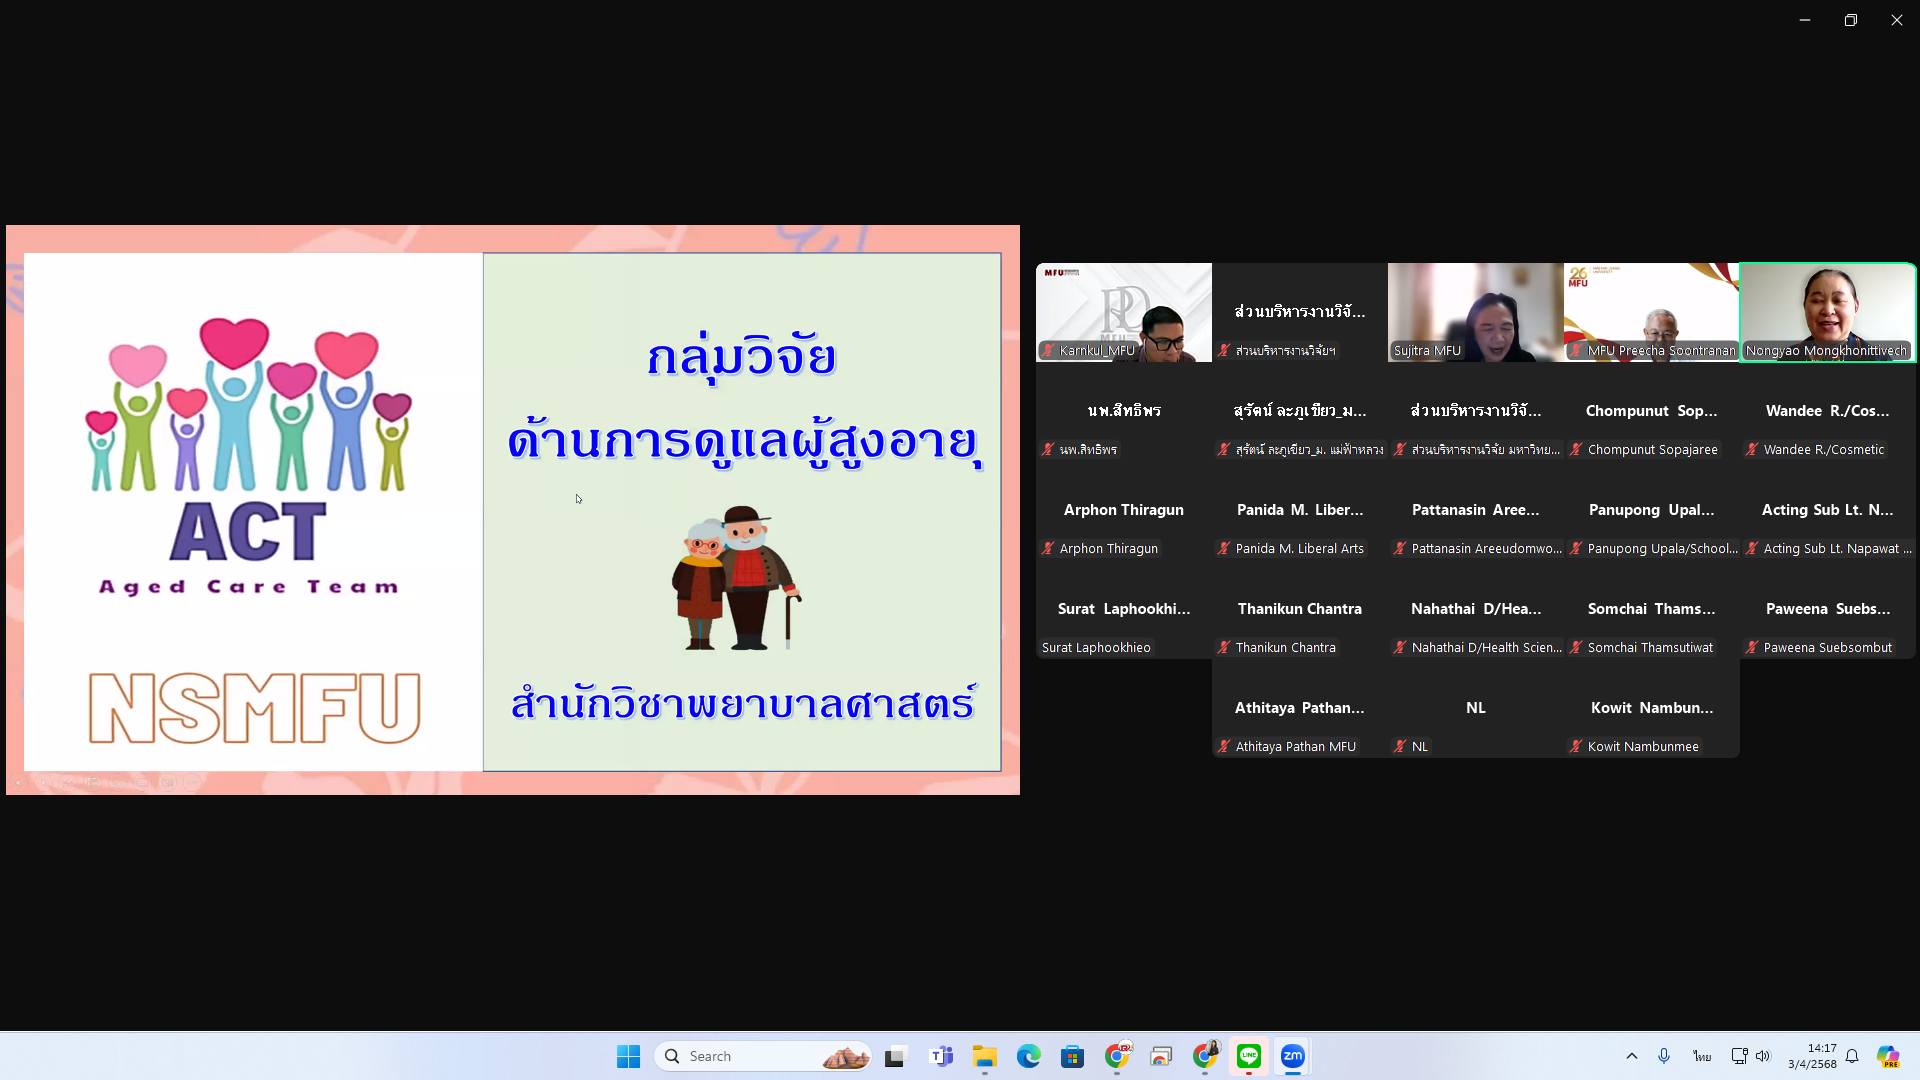This screenshot has width=1920, height=1080.
Task: Click name label 'Wandee R./Cosmetic'
Action: [1823, 449]
